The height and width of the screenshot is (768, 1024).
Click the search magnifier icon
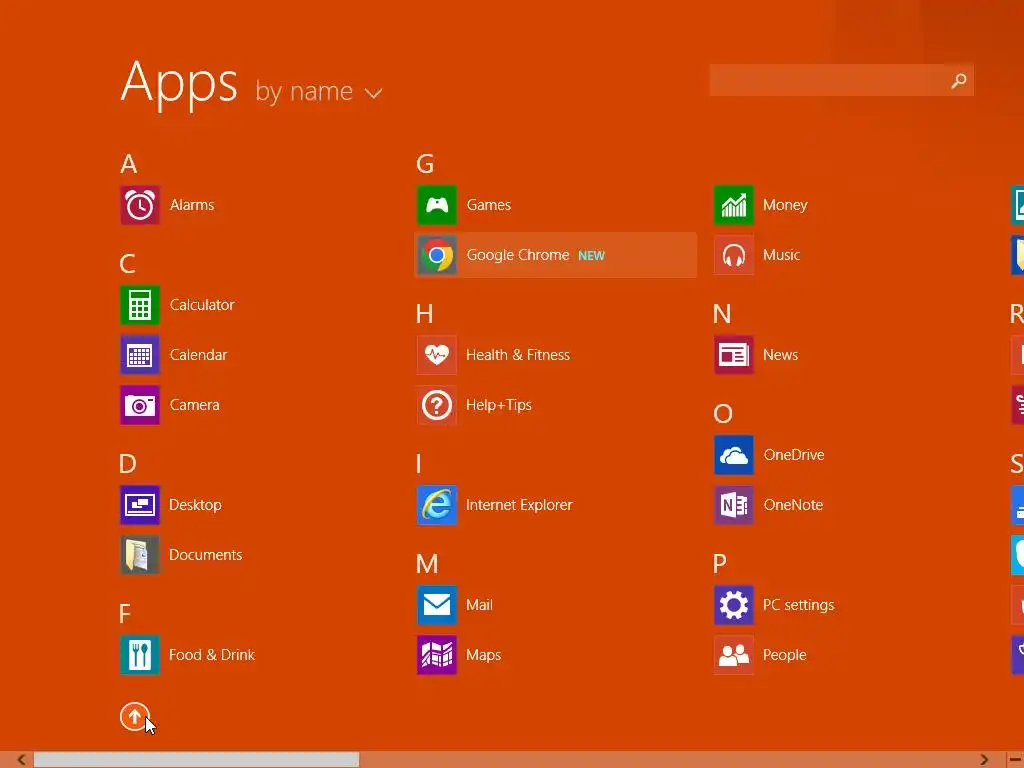click(x=959, y=80)
